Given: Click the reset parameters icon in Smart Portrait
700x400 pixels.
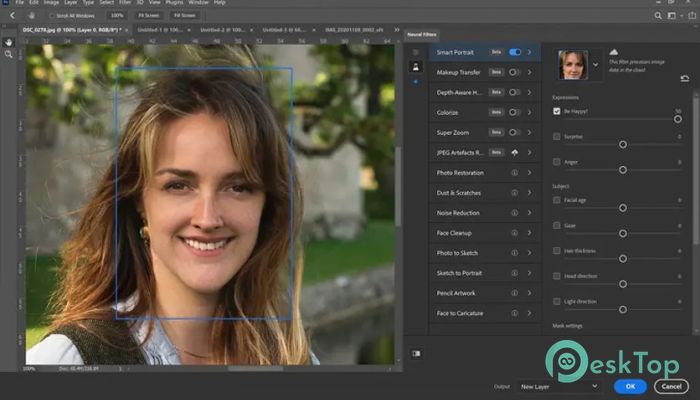Looking at the screenshot, I should 684,79.
